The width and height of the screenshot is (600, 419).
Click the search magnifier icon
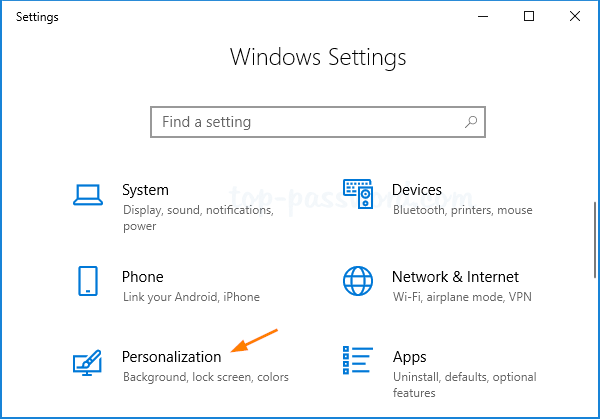471,122
